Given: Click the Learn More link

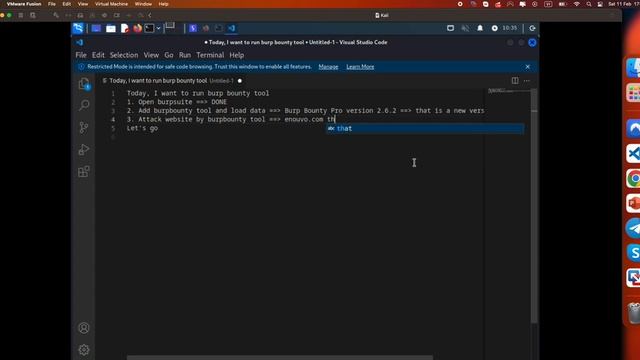Looking at the screenshot, I should click(360, 67).
